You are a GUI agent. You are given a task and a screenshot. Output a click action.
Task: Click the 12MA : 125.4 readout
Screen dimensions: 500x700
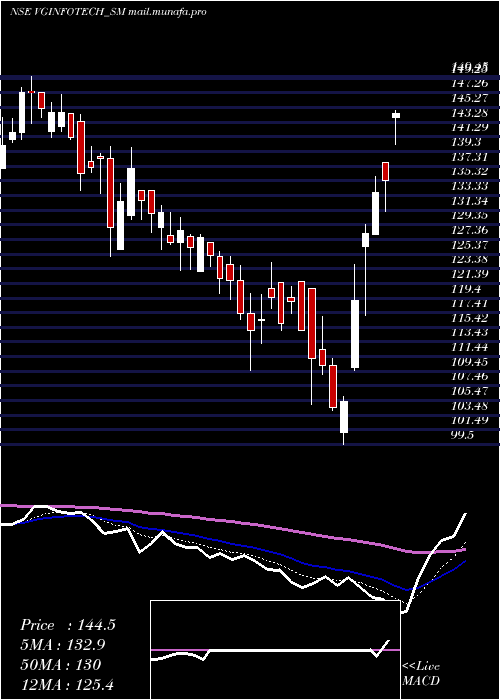(x=66, y=684)
